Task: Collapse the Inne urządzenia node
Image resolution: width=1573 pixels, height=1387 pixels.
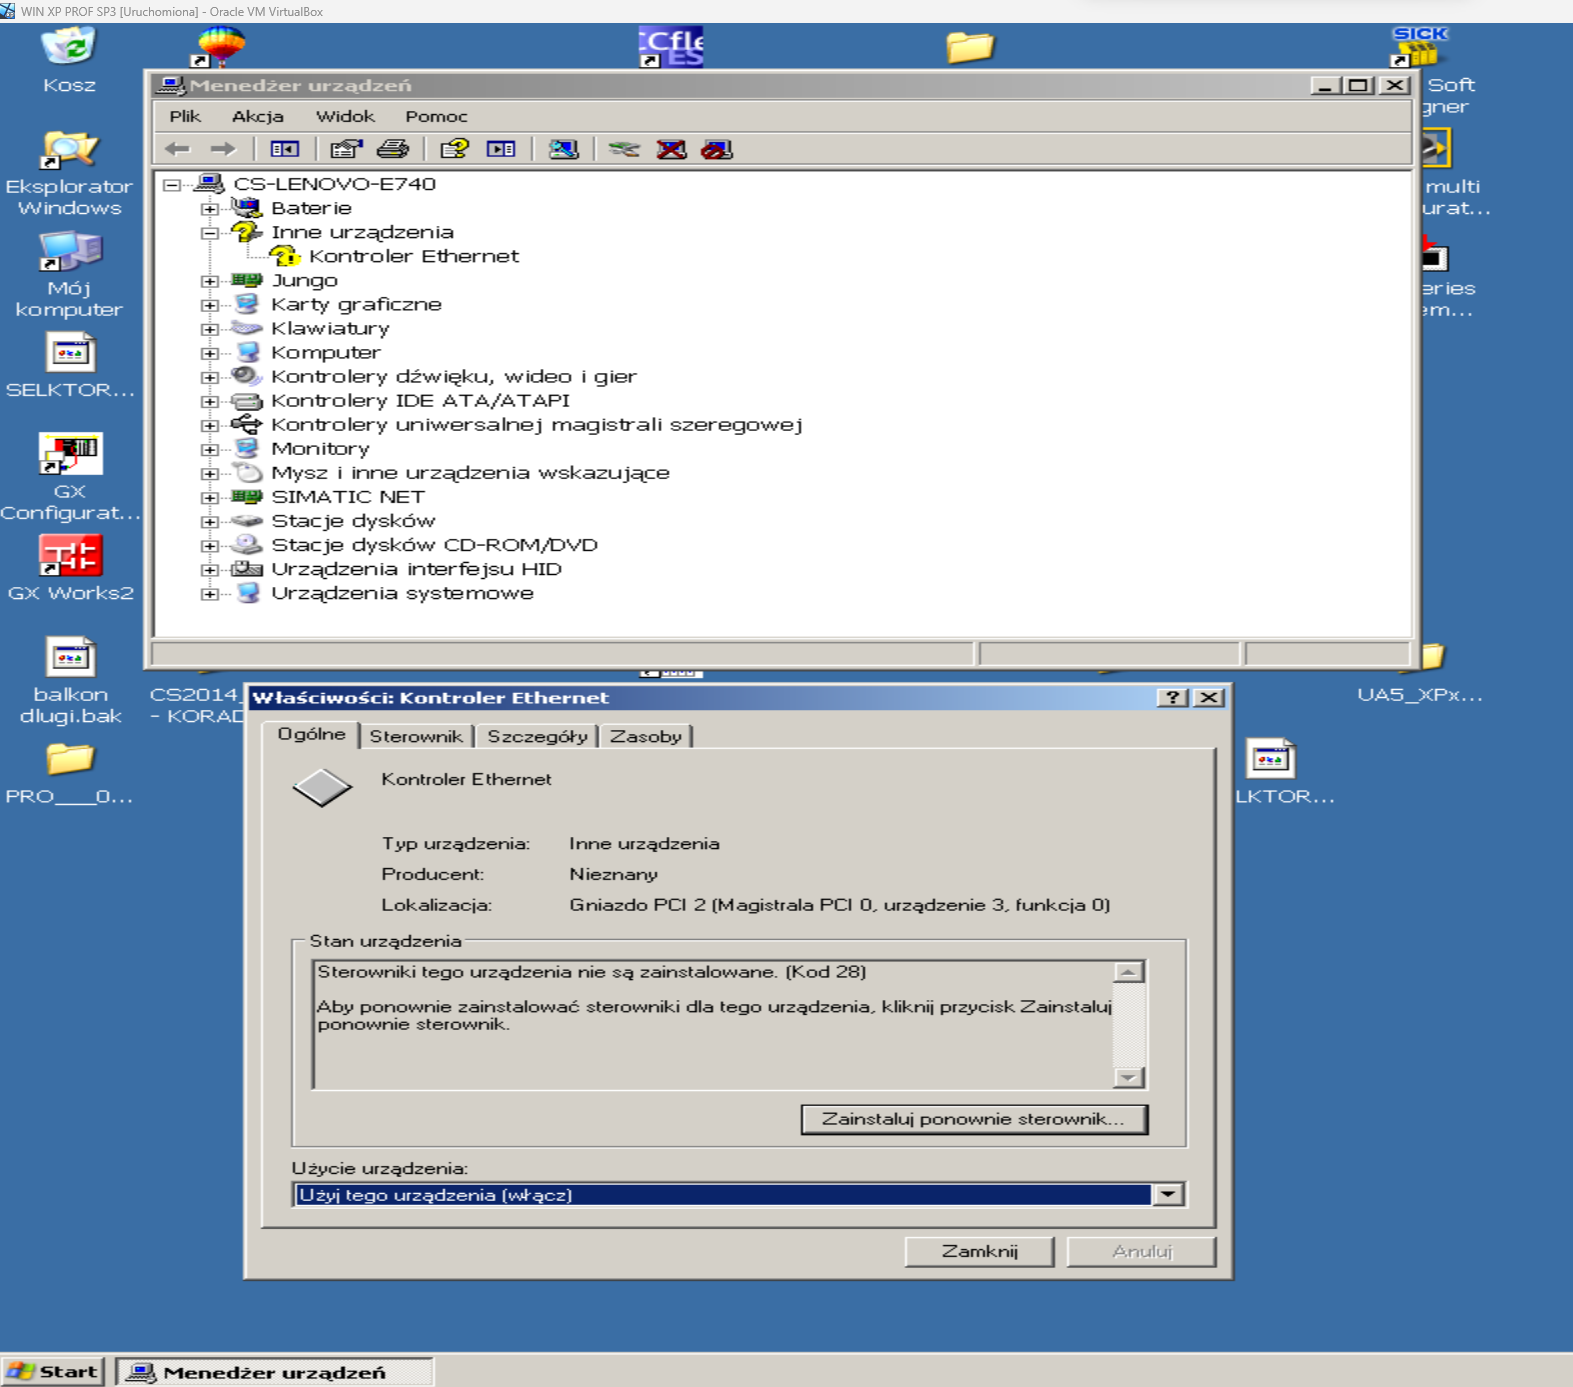Action: 209,233
